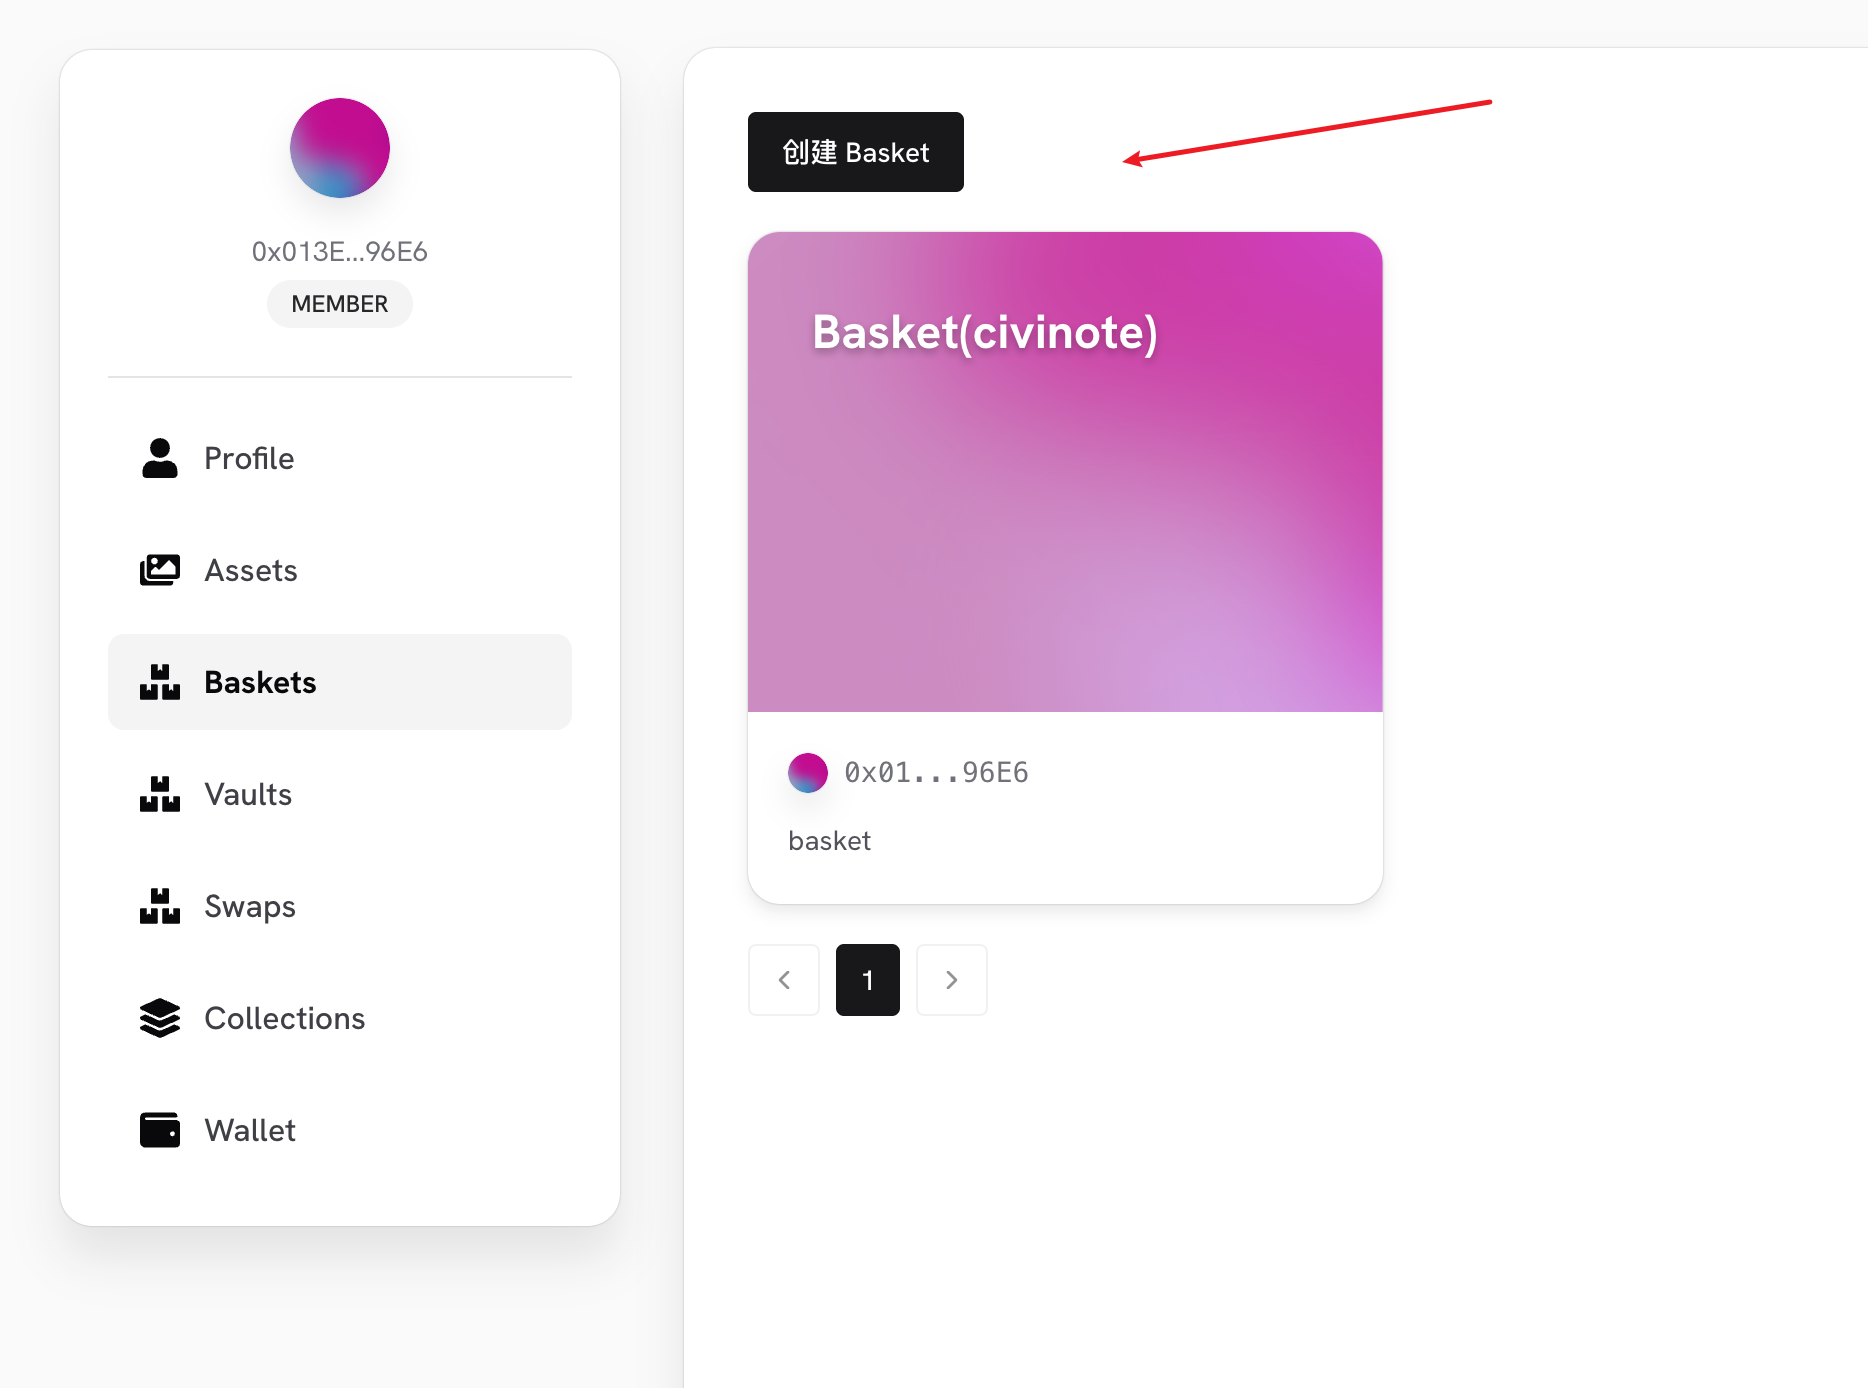
Task: Open the Profile menu item
Action: pos(249,458)
